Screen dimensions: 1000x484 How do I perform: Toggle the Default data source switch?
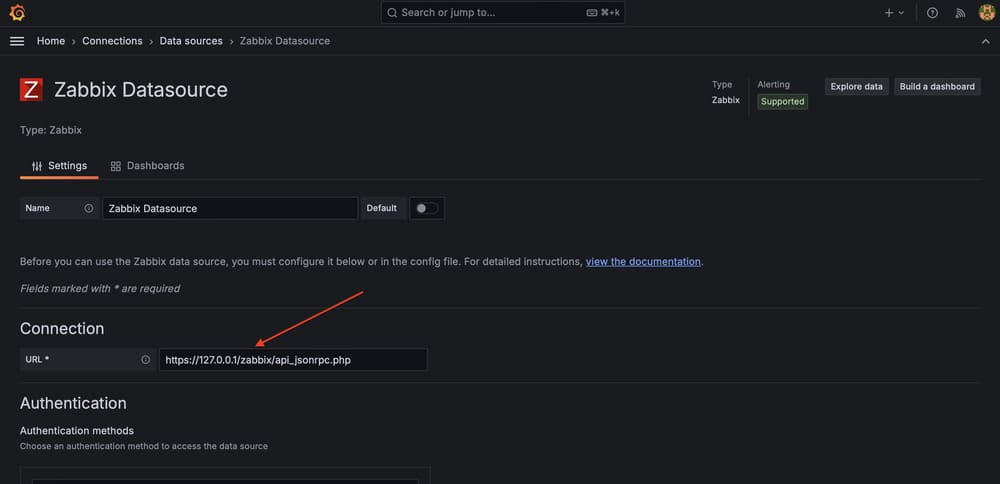[x=427, y=209]
